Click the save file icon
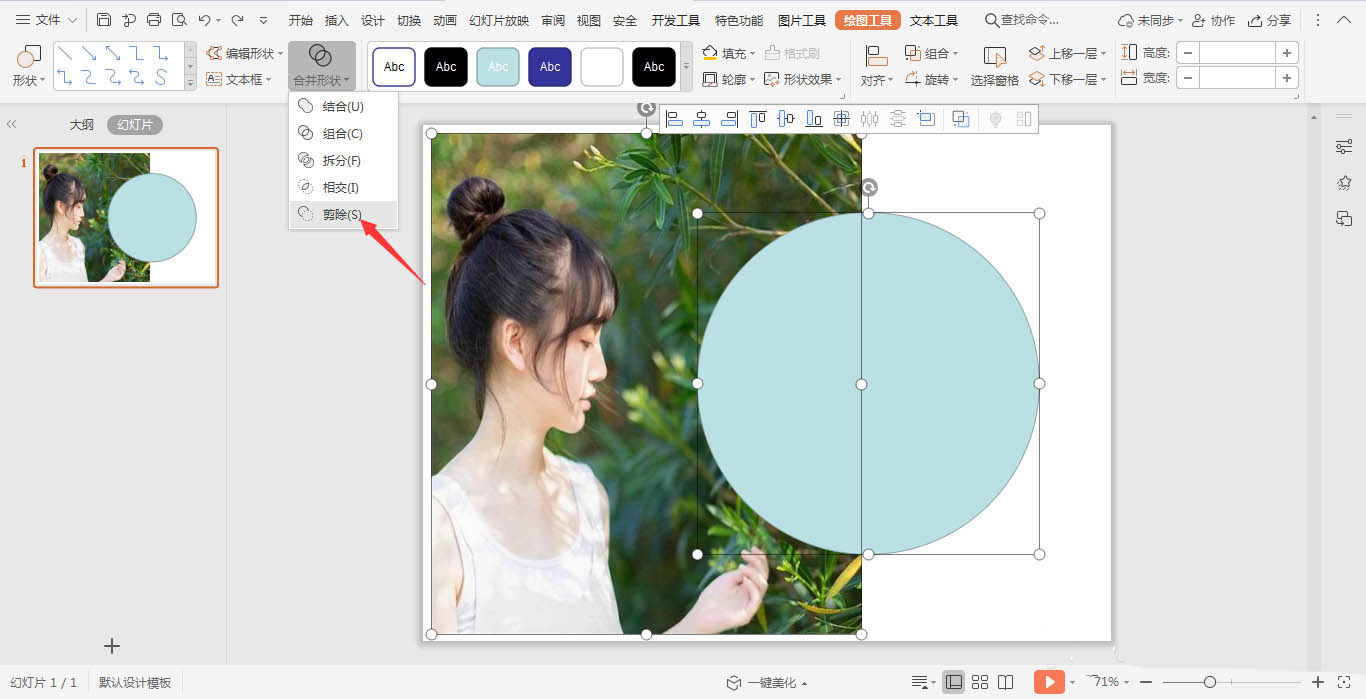The height and width of the screenshot is (699, 1366). pyautogui.click(x=104, y=20)
